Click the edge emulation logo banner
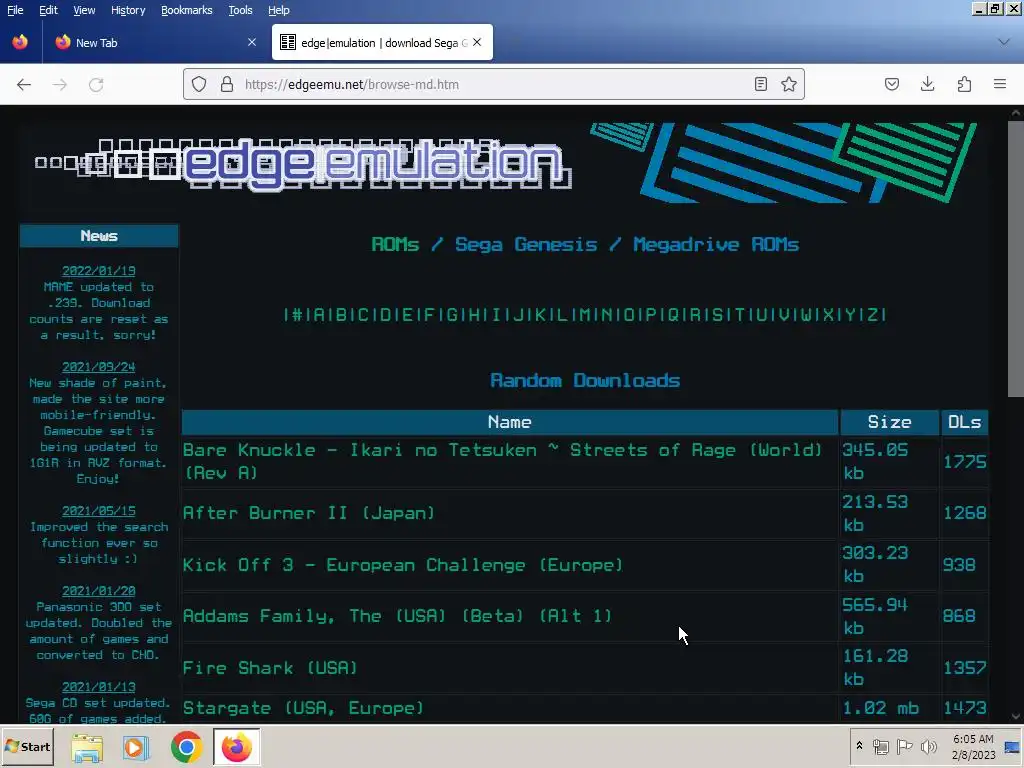The image size is (1024, 768). [304, 163]
